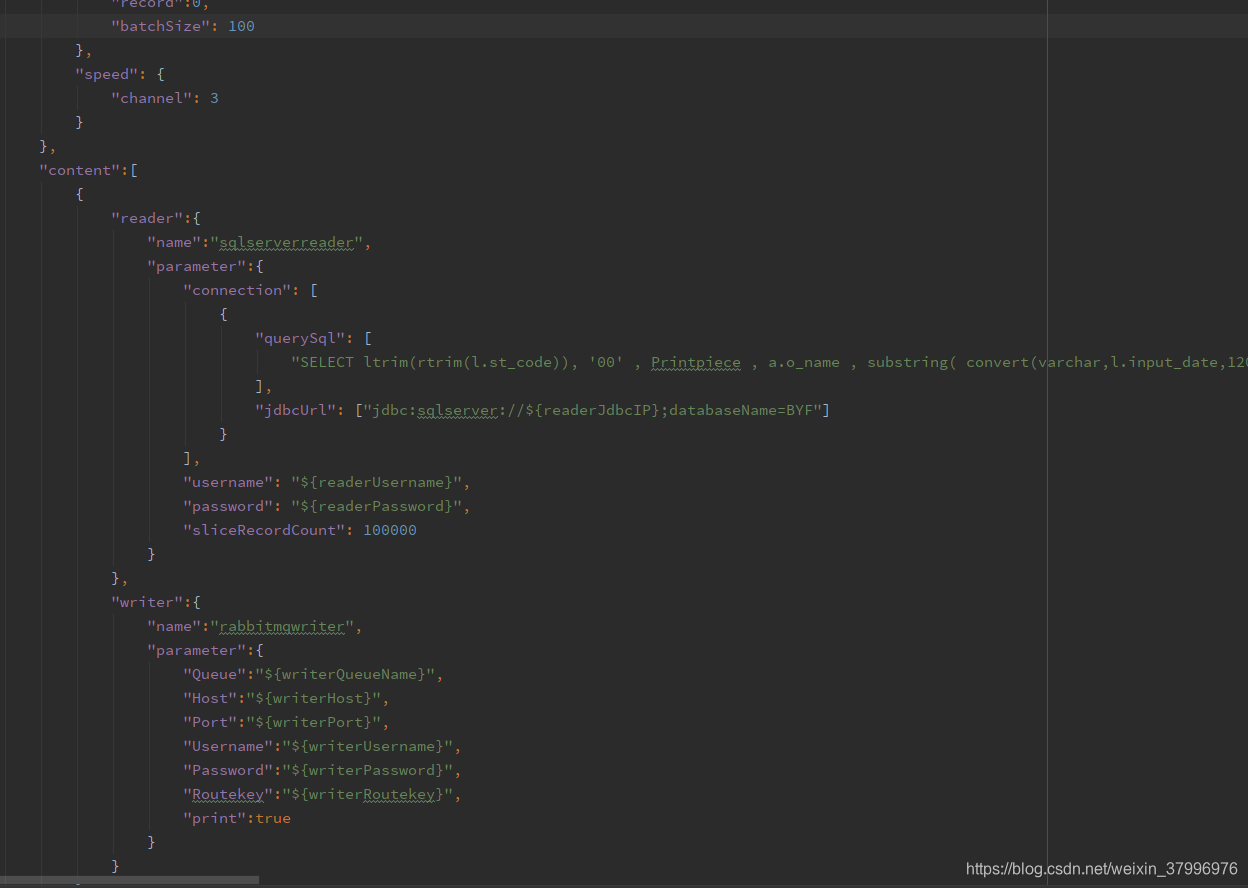Click convert(varchar,l.input_date in the SQL
Screen dimensions: 1248x888
(x=1092, y=362)
